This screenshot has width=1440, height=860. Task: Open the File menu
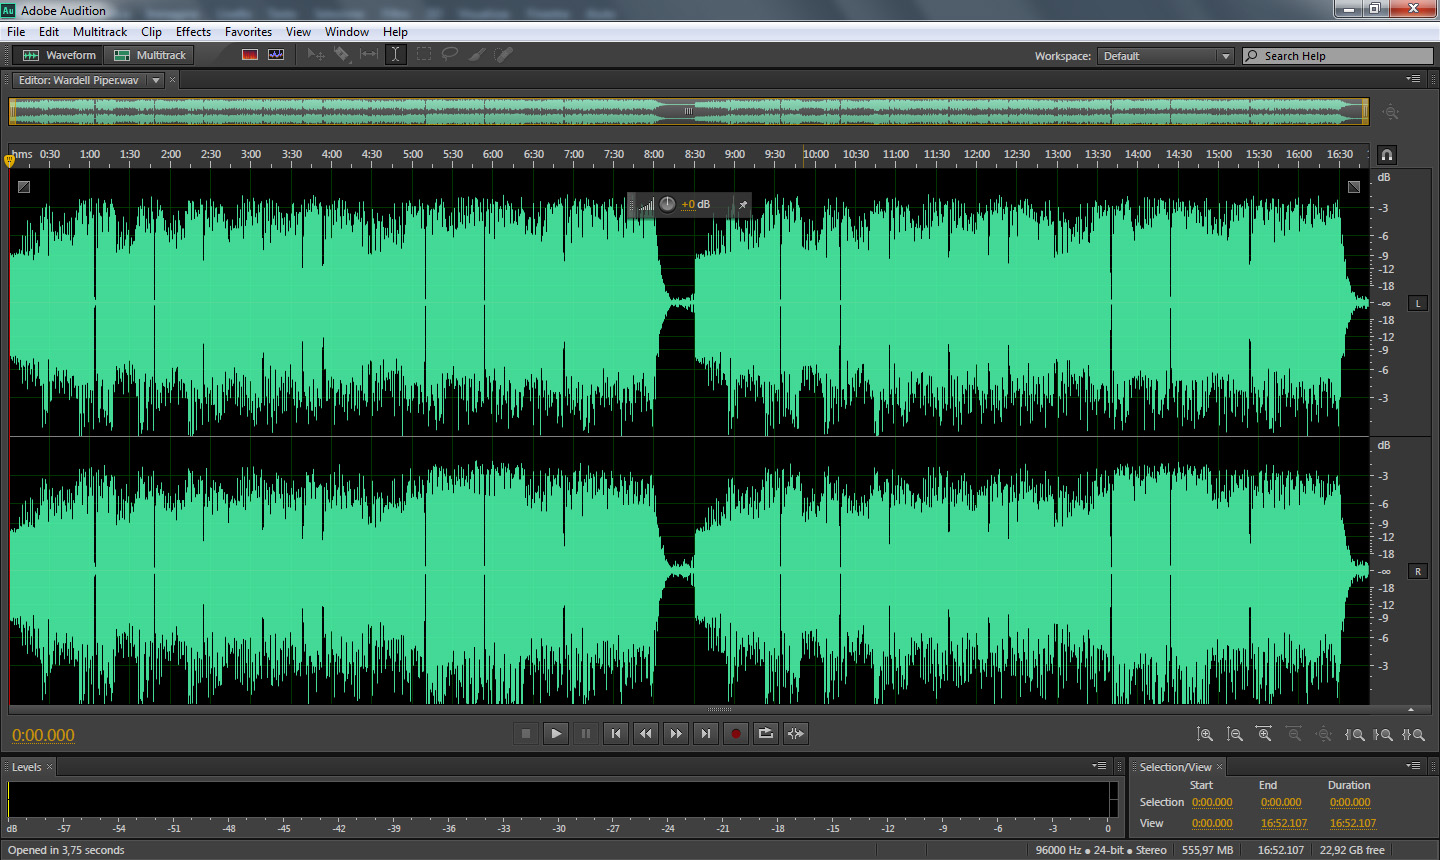16,32
